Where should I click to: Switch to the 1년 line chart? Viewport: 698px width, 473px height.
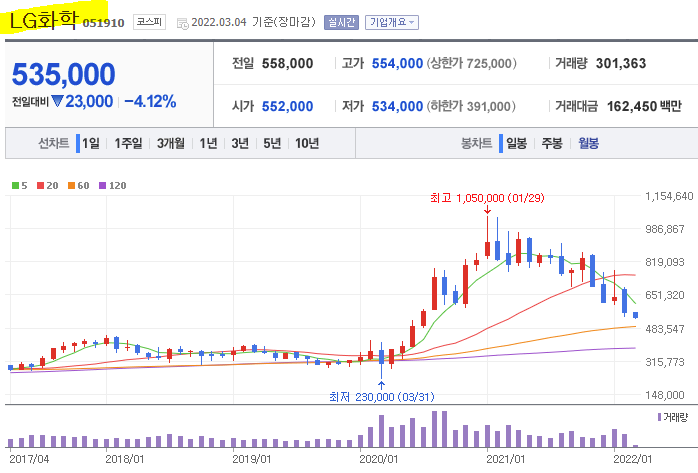(x=208, y=143)
